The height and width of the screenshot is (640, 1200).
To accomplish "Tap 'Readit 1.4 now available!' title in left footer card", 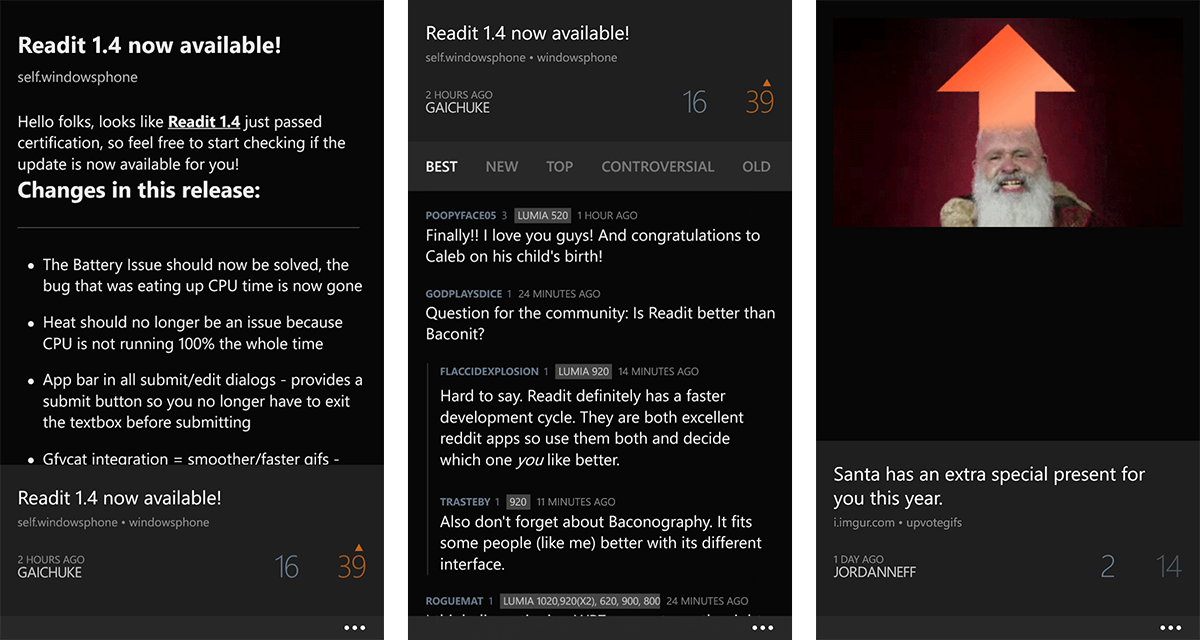I will [119, 497].
